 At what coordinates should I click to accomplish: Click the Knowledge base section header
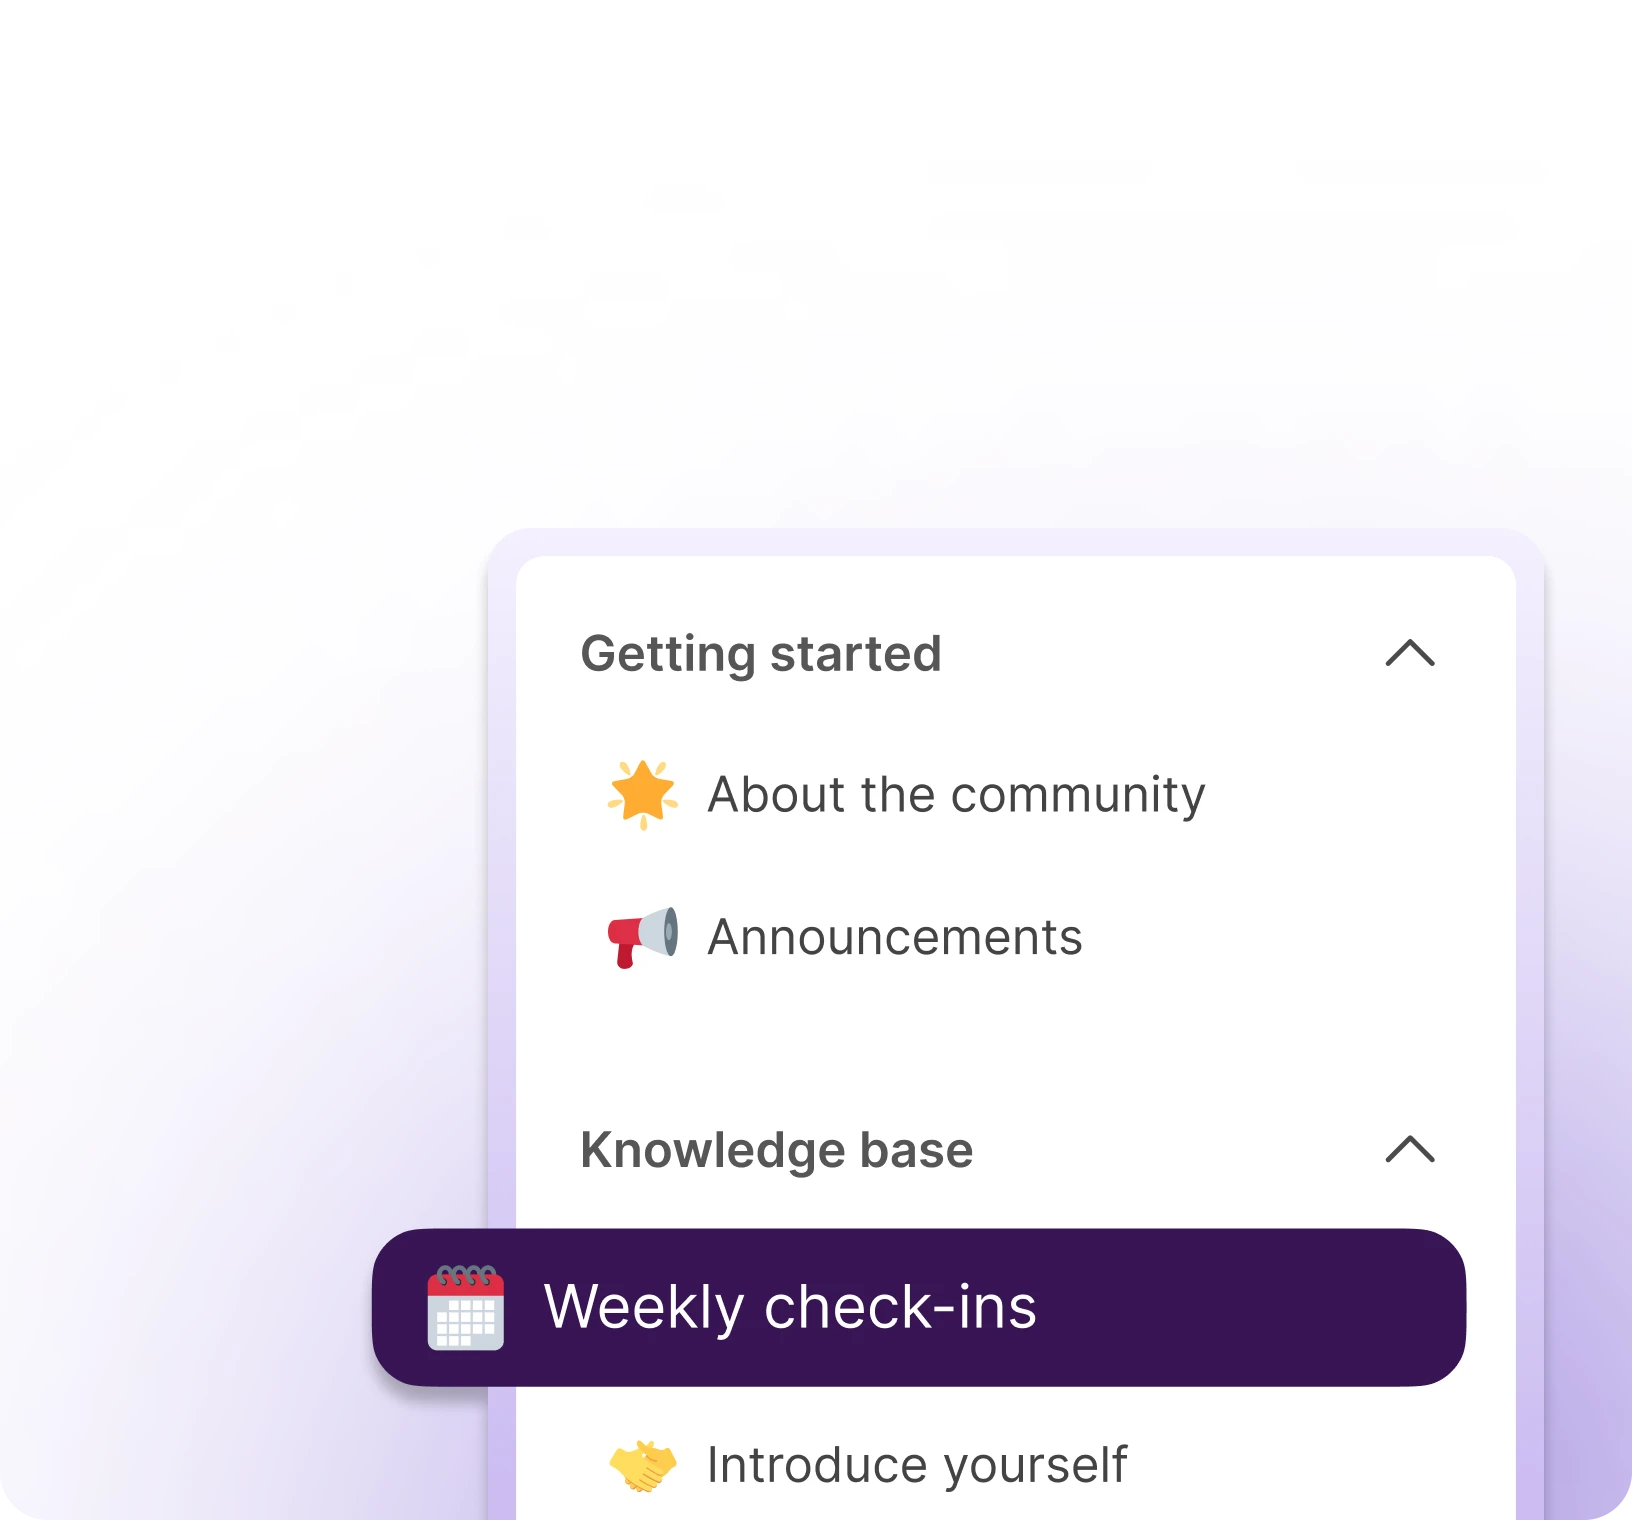point(777,1150)
